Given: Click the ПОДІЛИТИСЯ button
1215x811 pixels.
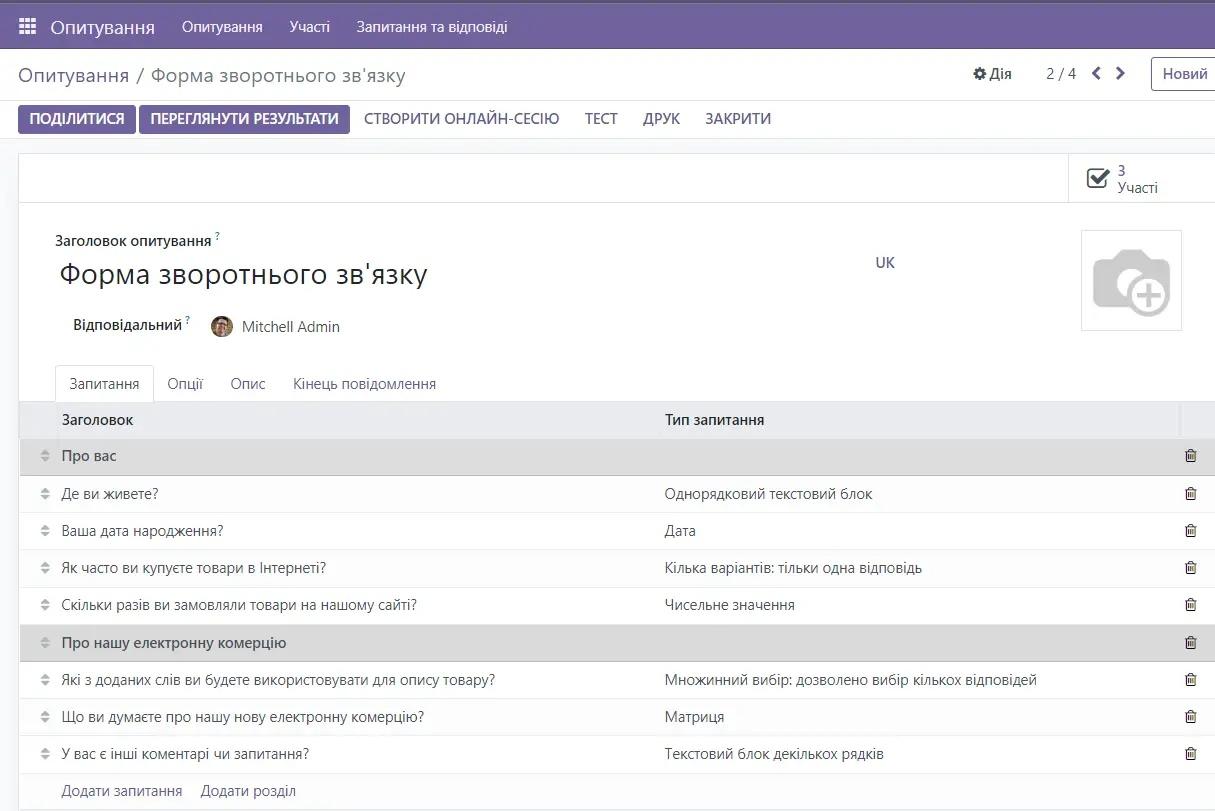Looking at the screenshot, I should [x=77, y=119].
